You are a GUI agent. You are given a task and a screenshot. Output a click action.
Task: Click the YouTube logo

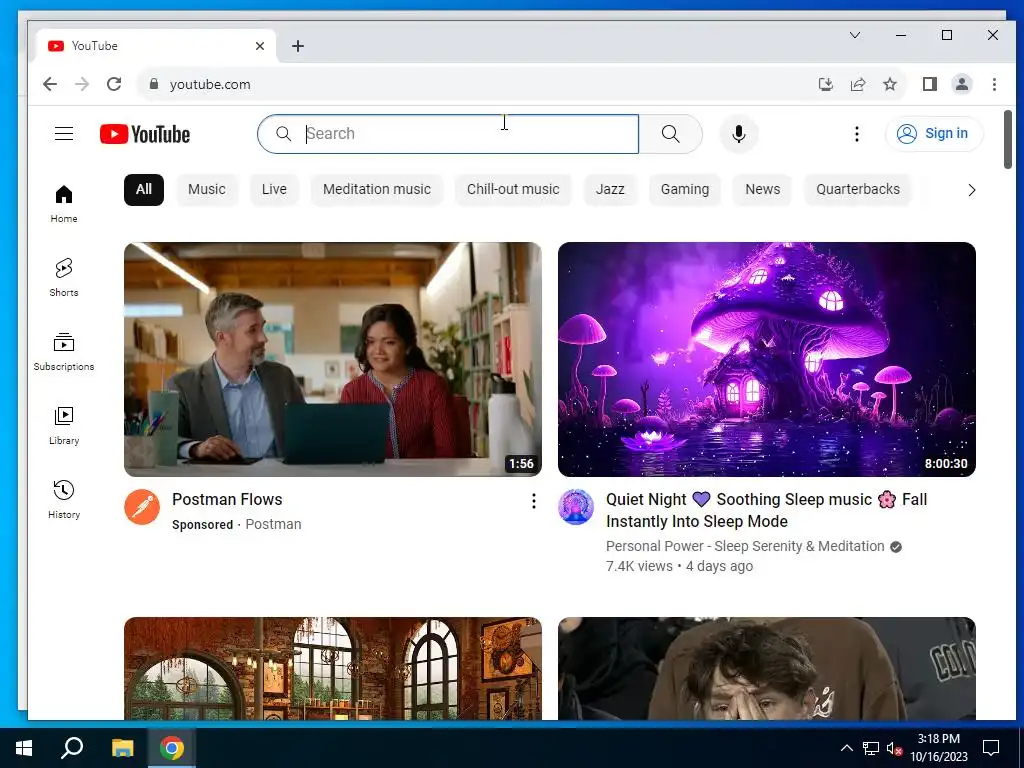coord(145,134)
